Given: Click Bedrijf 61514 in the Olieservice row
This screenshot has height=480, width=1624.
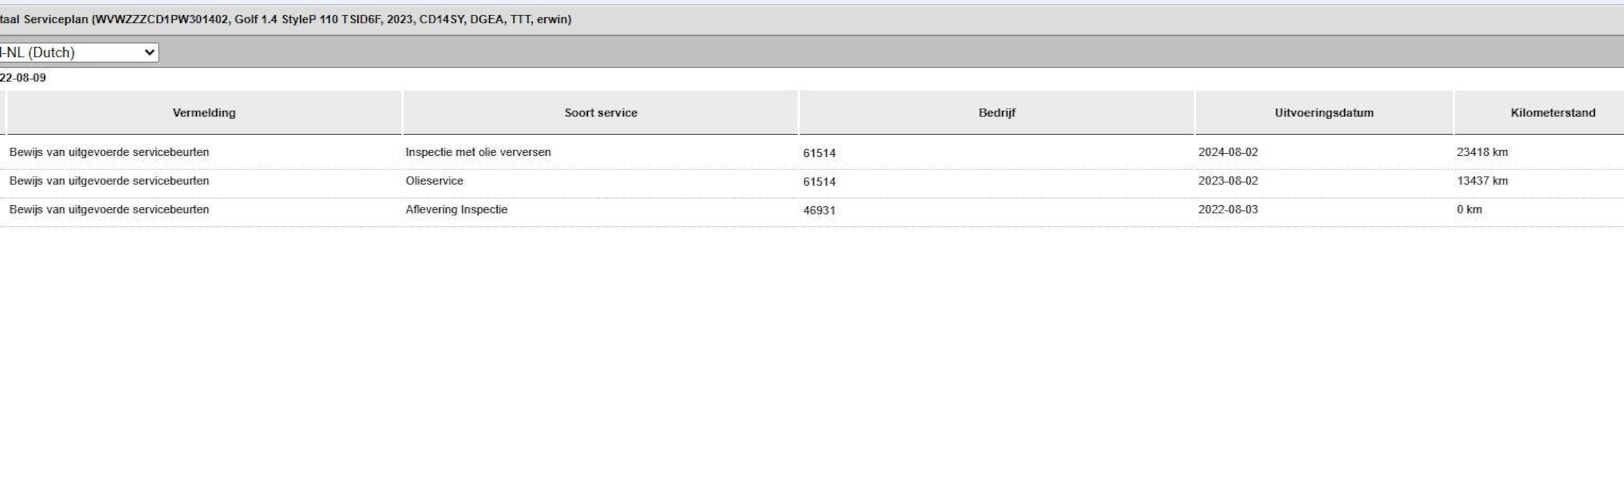Looking at the screenshot, I should pyautogui.click(x=819, y=182).
